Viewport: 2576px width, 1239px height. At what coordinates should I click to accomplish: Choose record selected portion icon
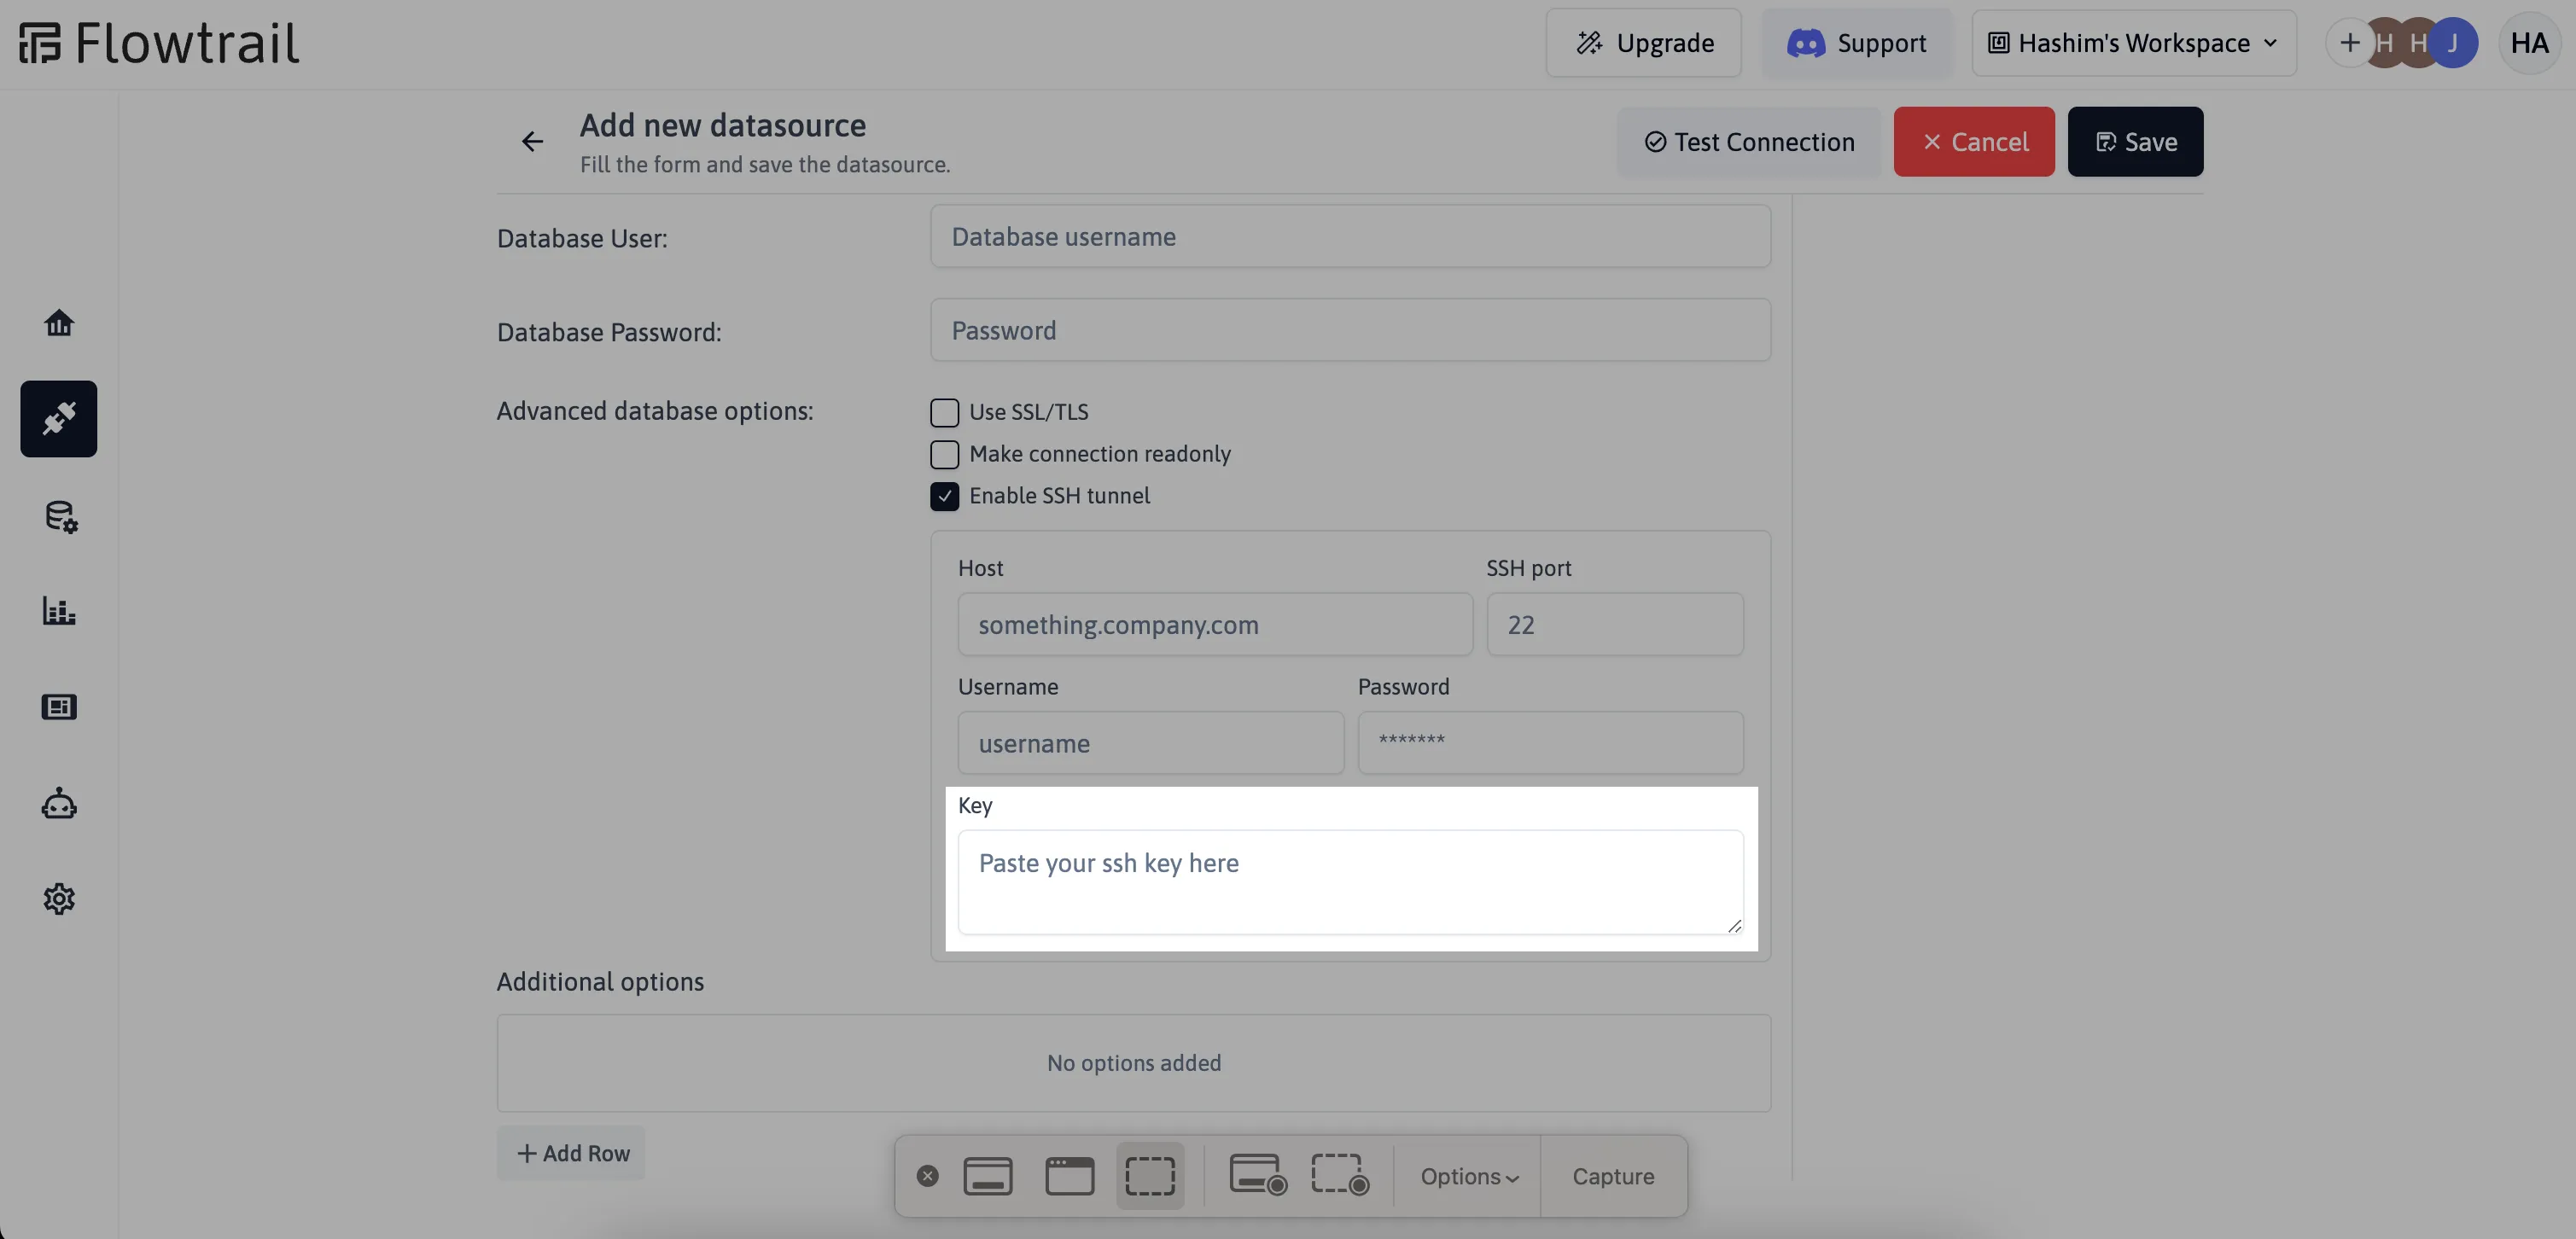[1340, 1174]
